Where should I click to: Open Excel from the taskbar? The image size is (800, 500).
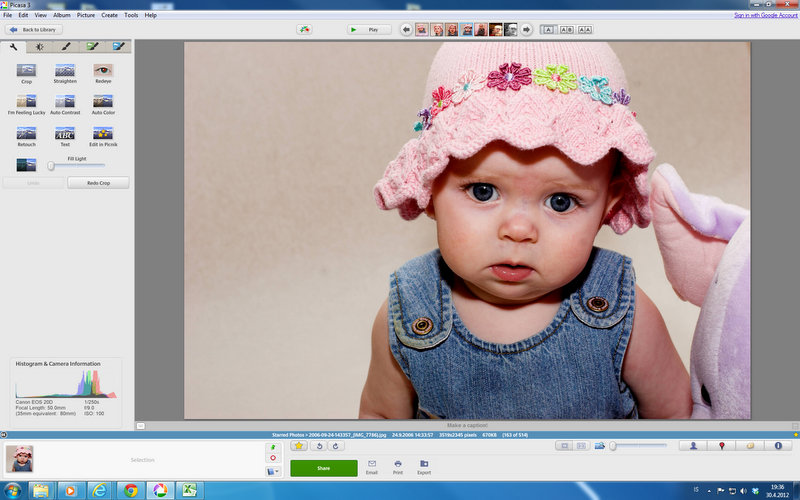pyautogui.click(x=190, y=490)
